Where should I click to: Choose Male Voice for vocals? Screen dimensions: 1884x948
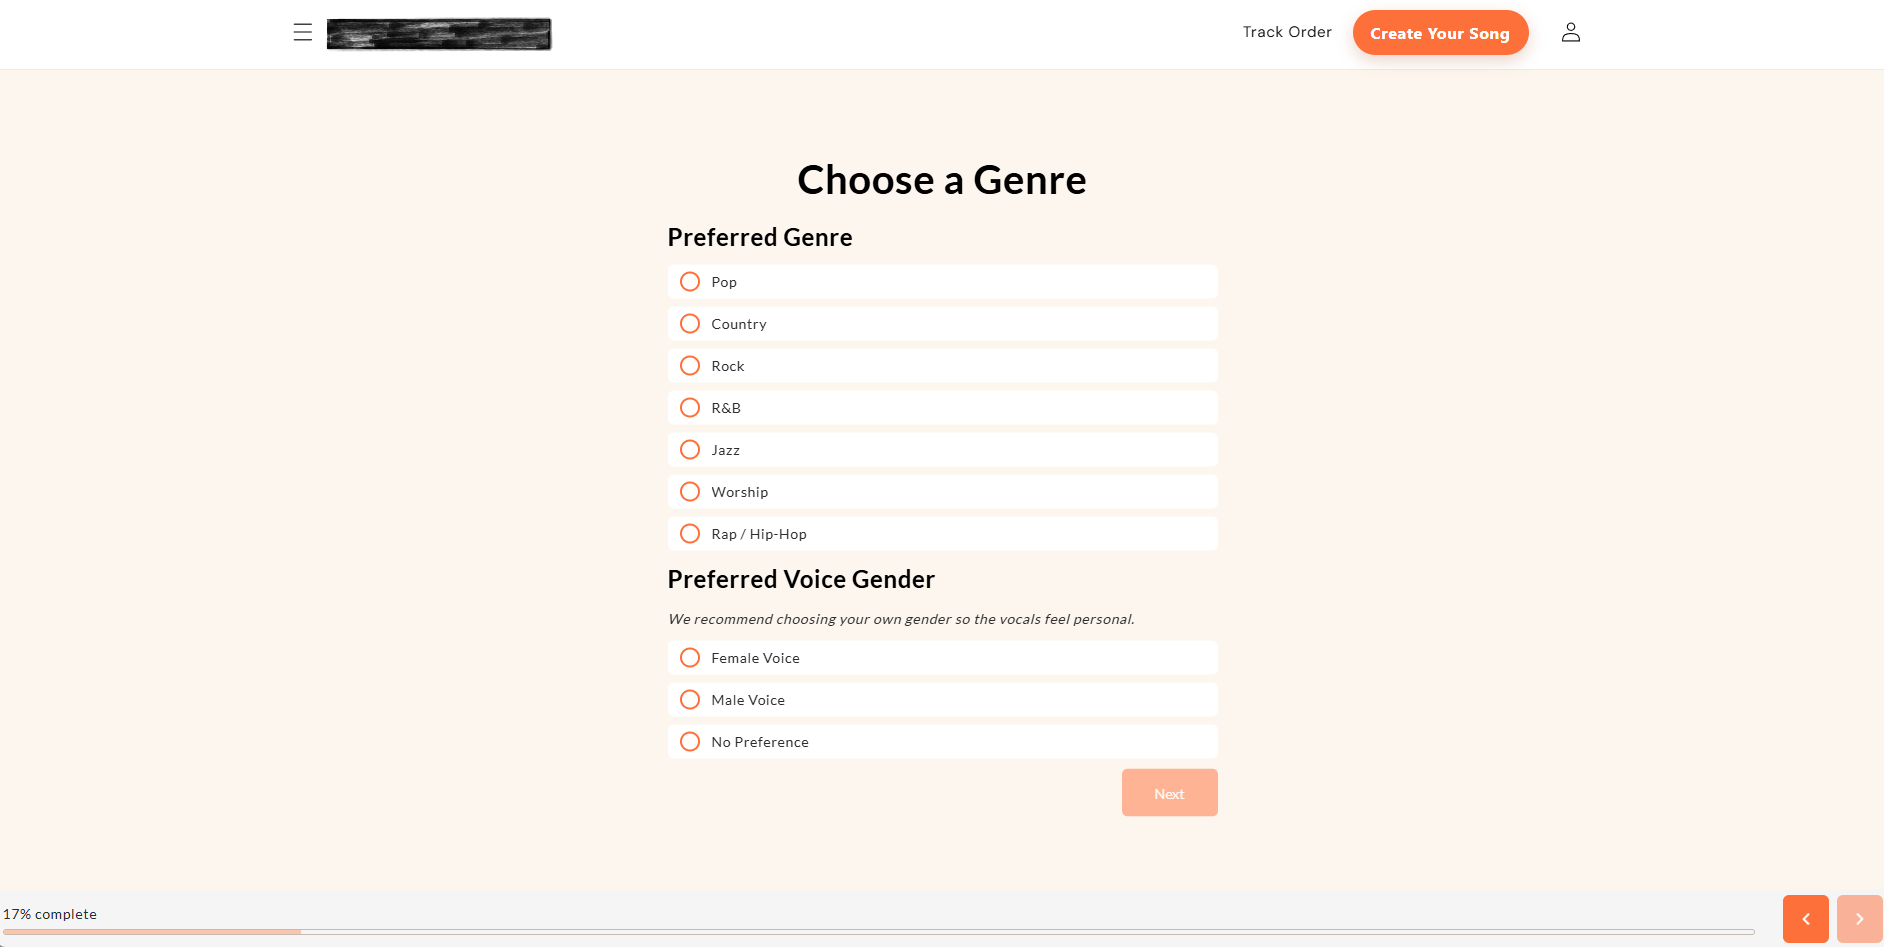click(x=690, y=700)
